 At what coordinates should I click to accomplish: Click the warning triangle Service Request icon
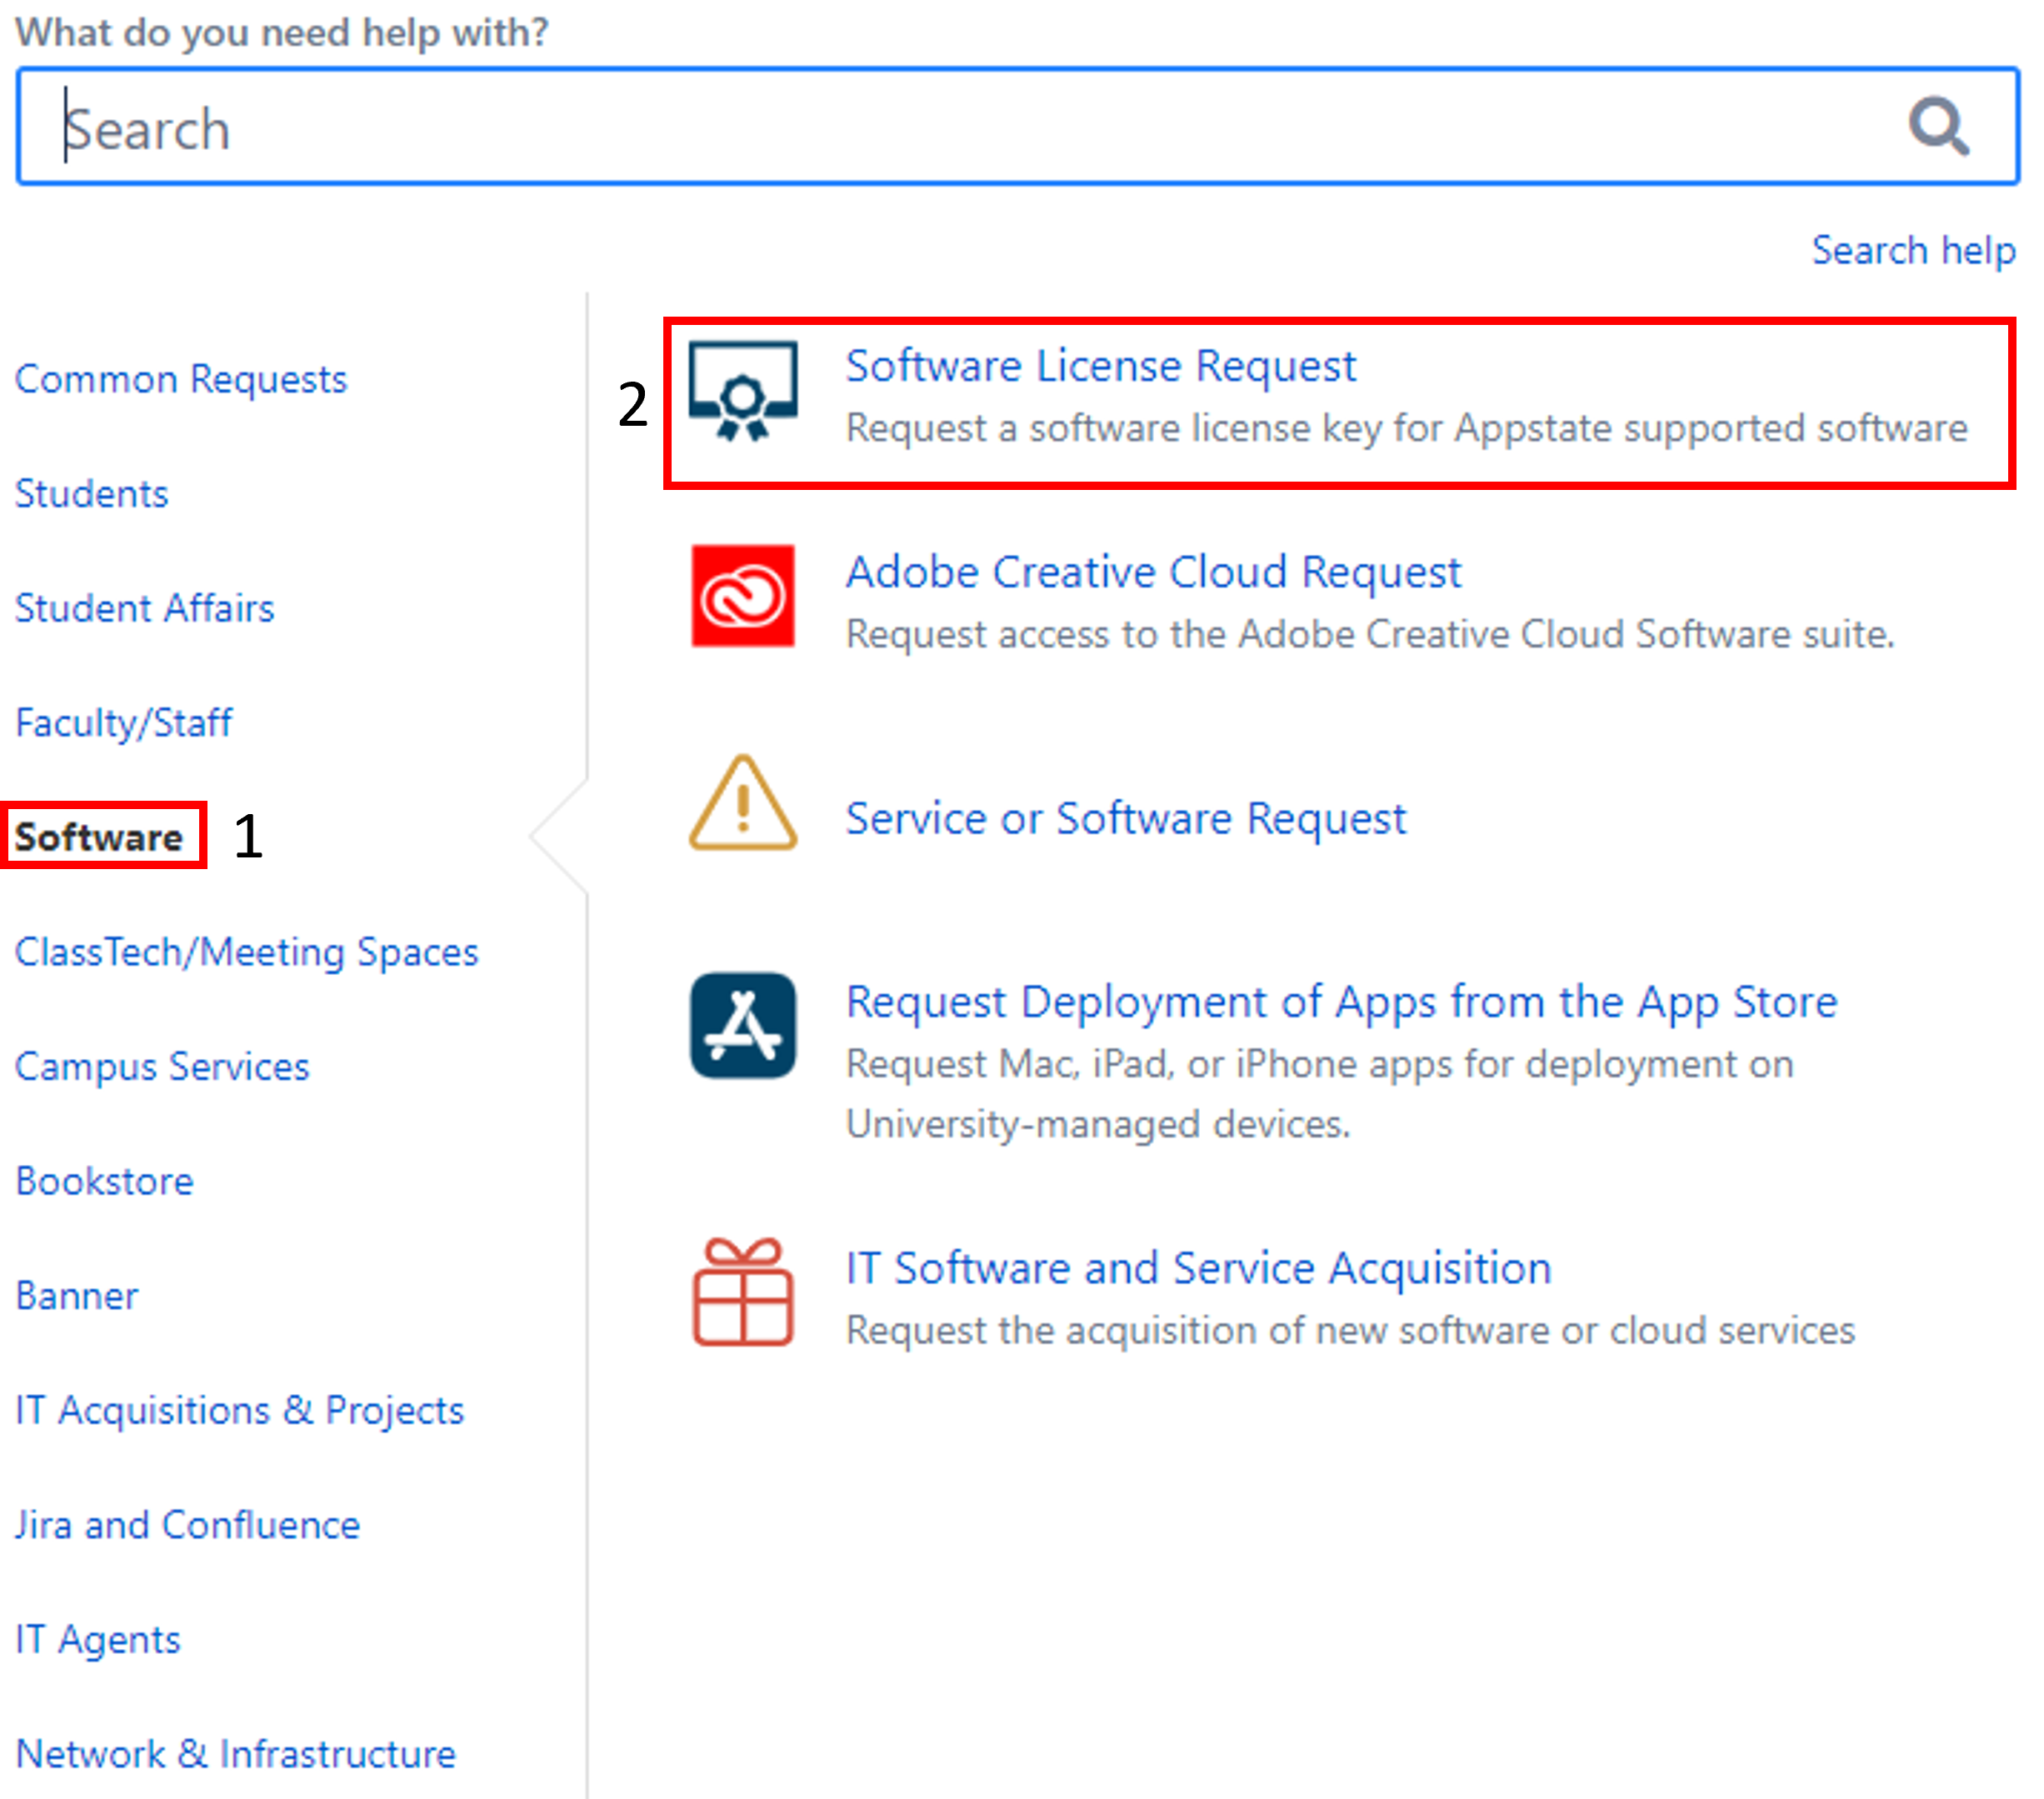click(x=742, y=805)
